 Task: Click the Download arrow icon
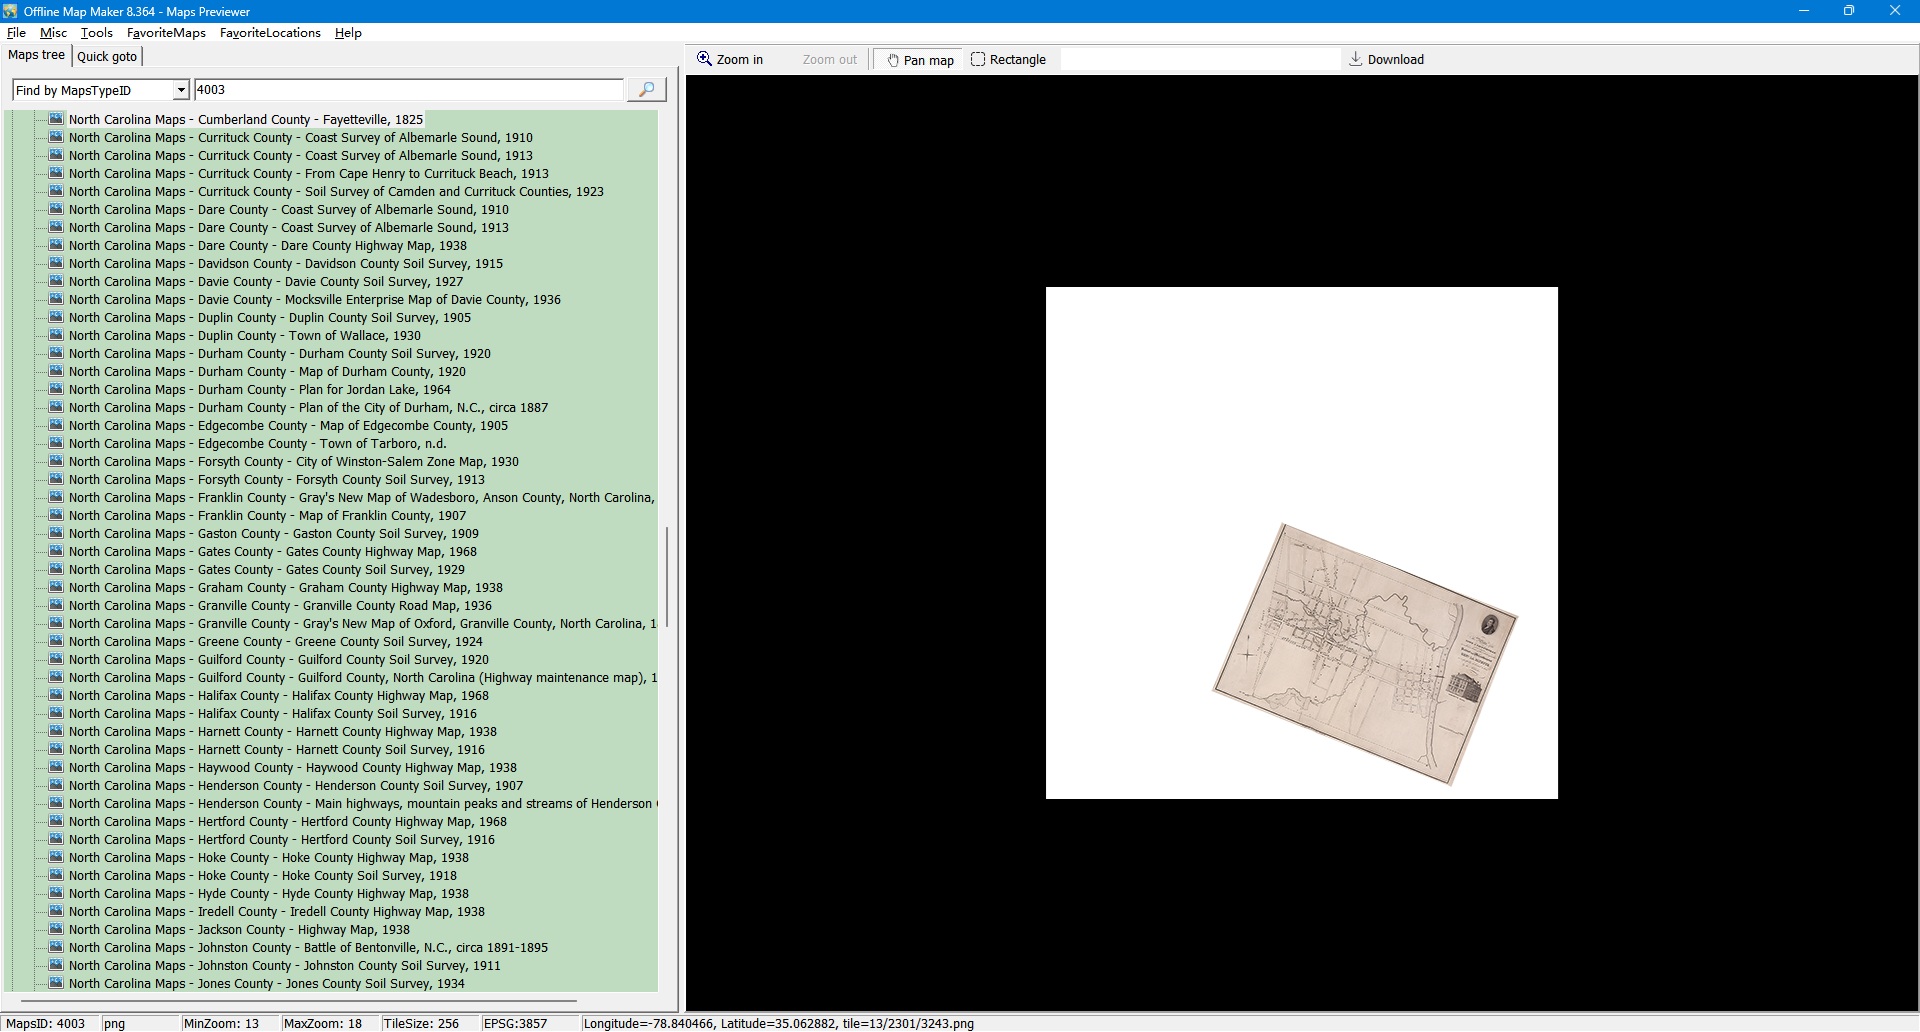[x=1356, y=59]
